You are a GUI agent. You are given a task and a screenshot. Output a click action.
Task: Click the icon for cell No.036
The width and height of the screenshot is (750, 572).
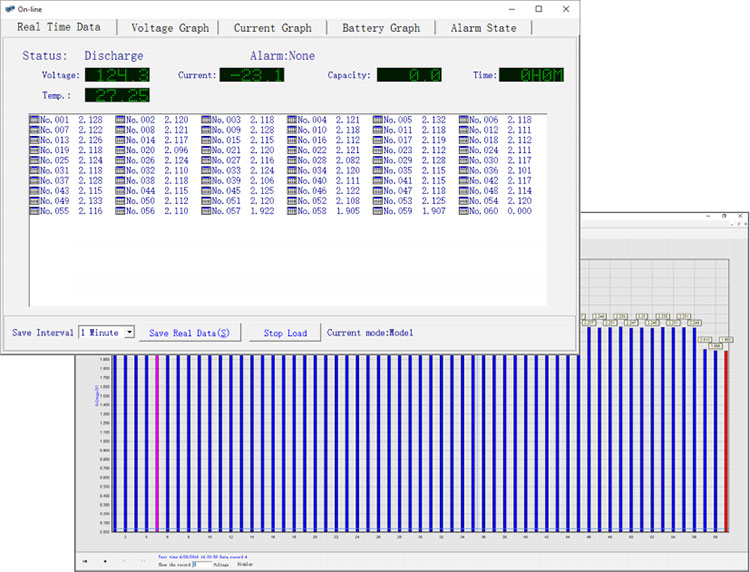[x=464, y=171]
